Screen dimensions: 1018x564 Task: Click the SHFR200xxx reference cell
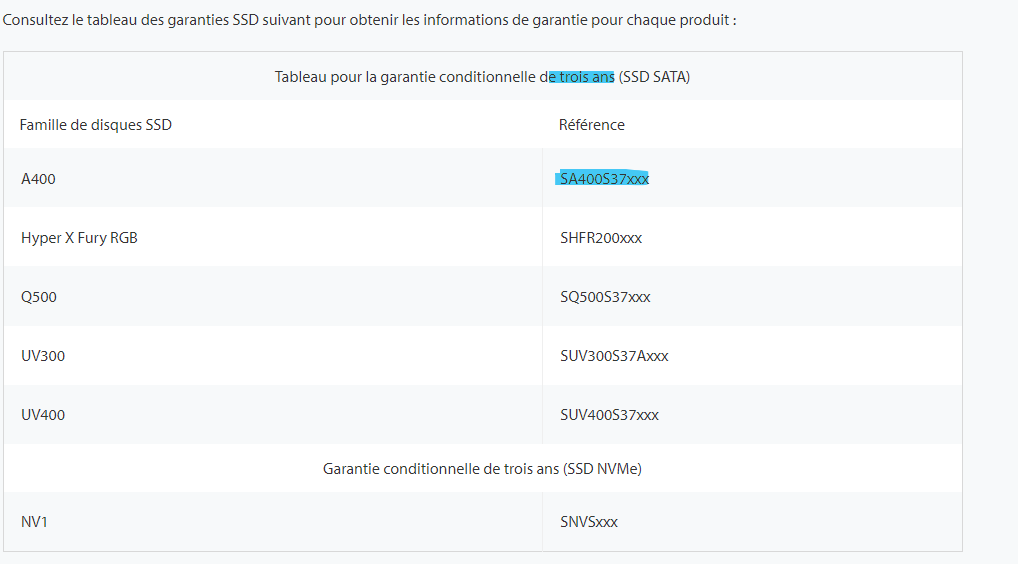tap(601, 238)
